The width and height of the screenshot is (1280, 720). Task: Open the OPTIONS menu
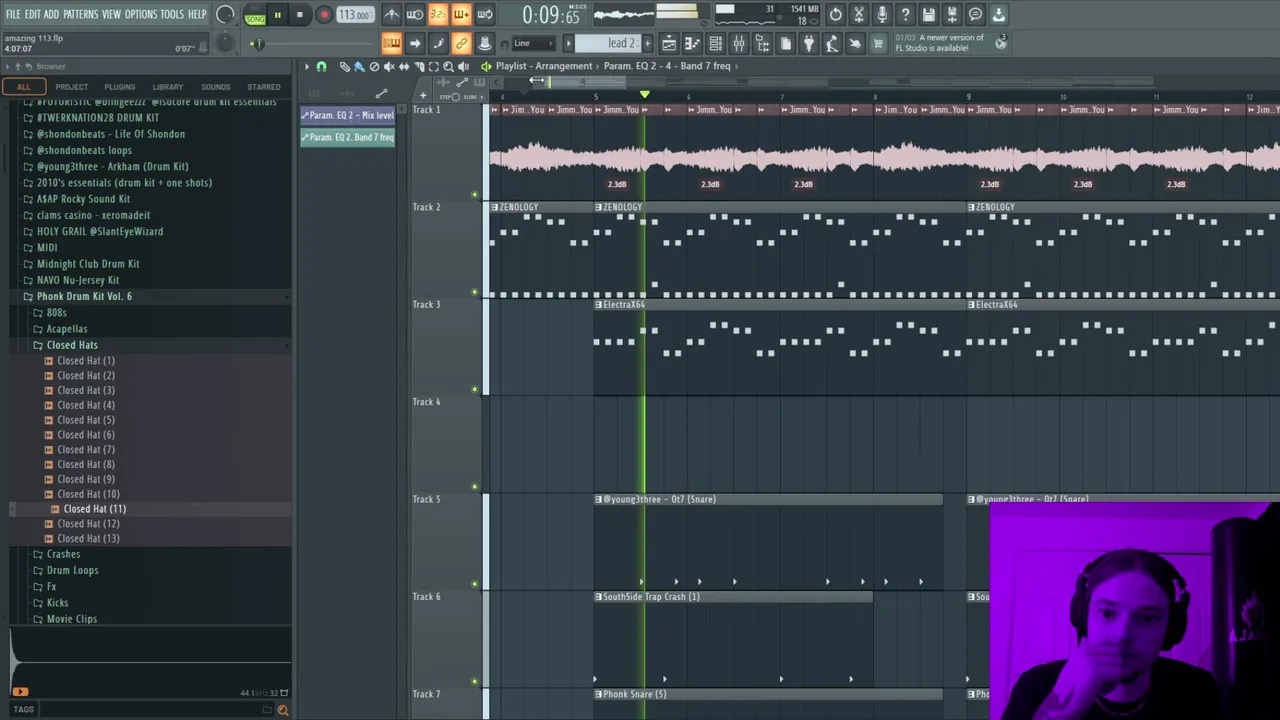point(141,14)
